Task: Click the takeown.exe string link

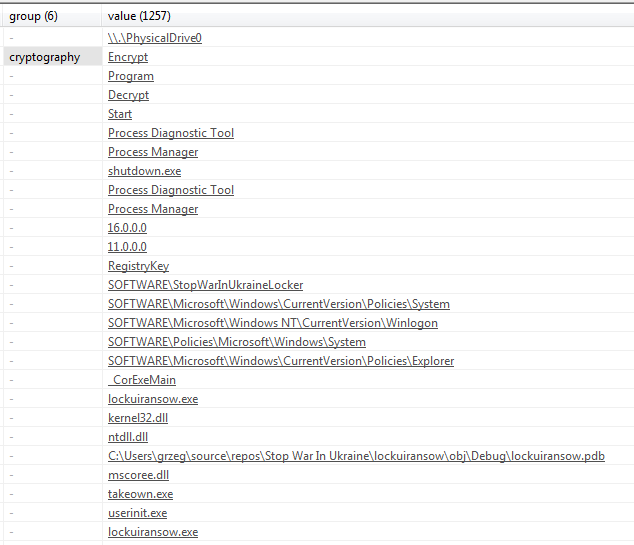Action: tap(140, 494)
